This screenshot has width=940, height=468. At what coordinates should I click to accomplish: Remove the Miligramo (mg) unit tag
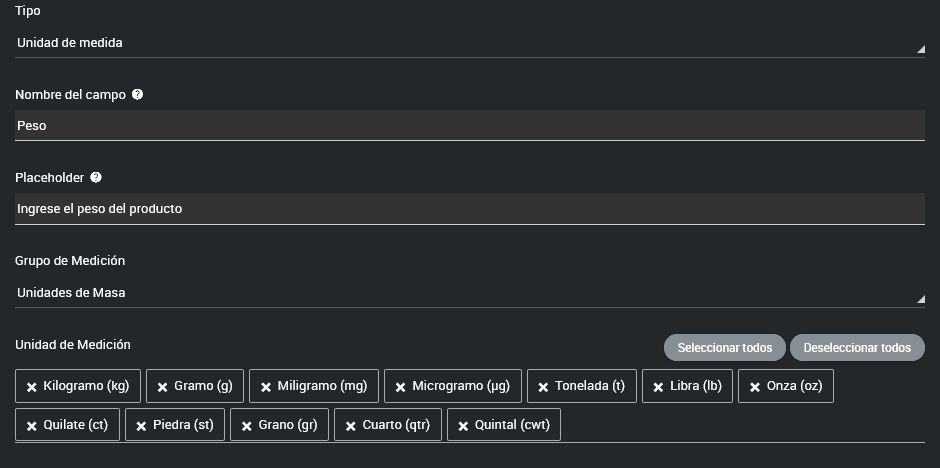266,387
